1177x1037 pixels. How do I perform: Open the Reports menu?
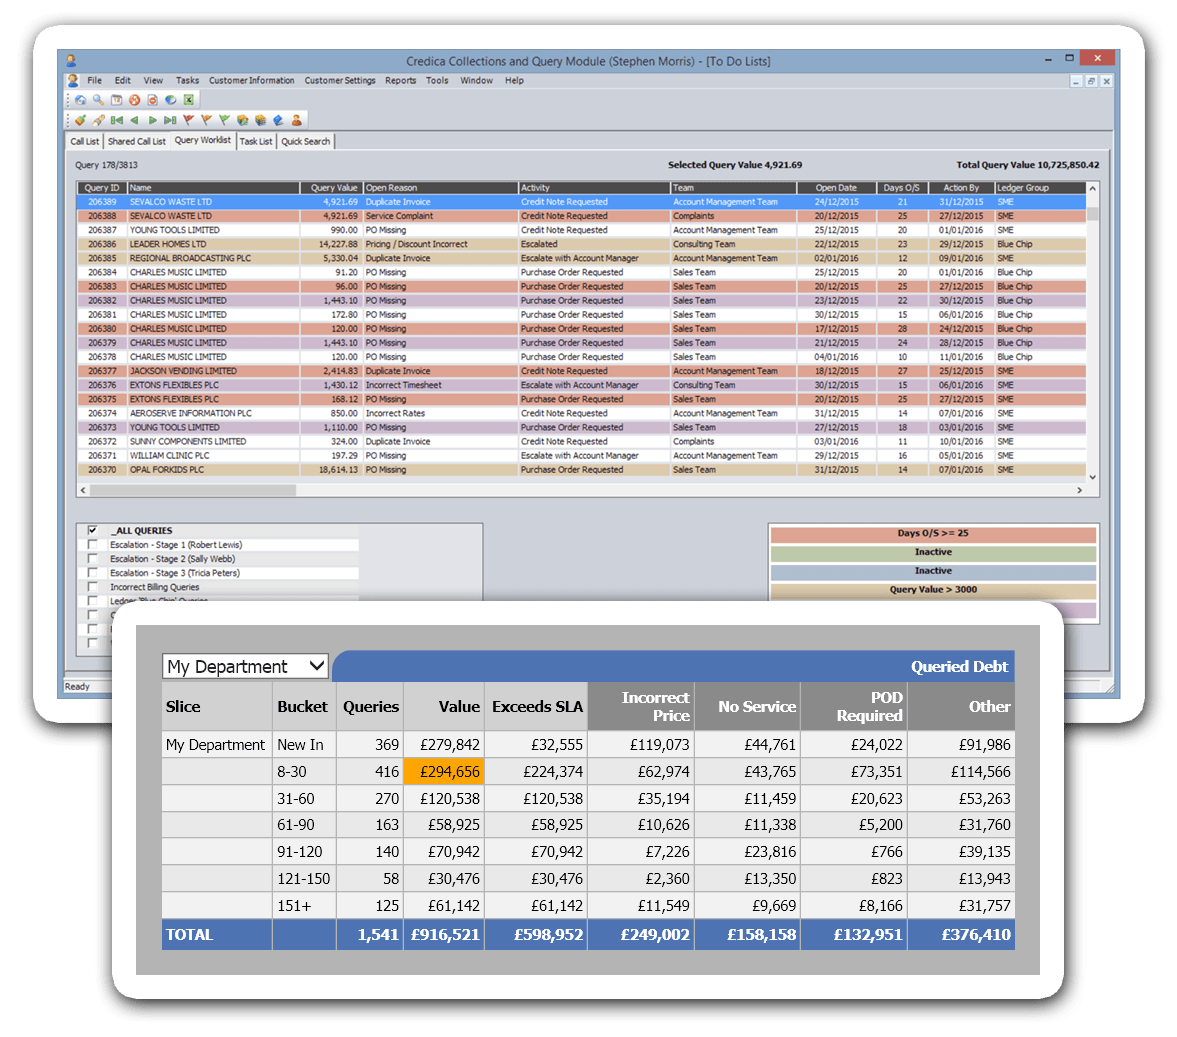pos(400,80)
